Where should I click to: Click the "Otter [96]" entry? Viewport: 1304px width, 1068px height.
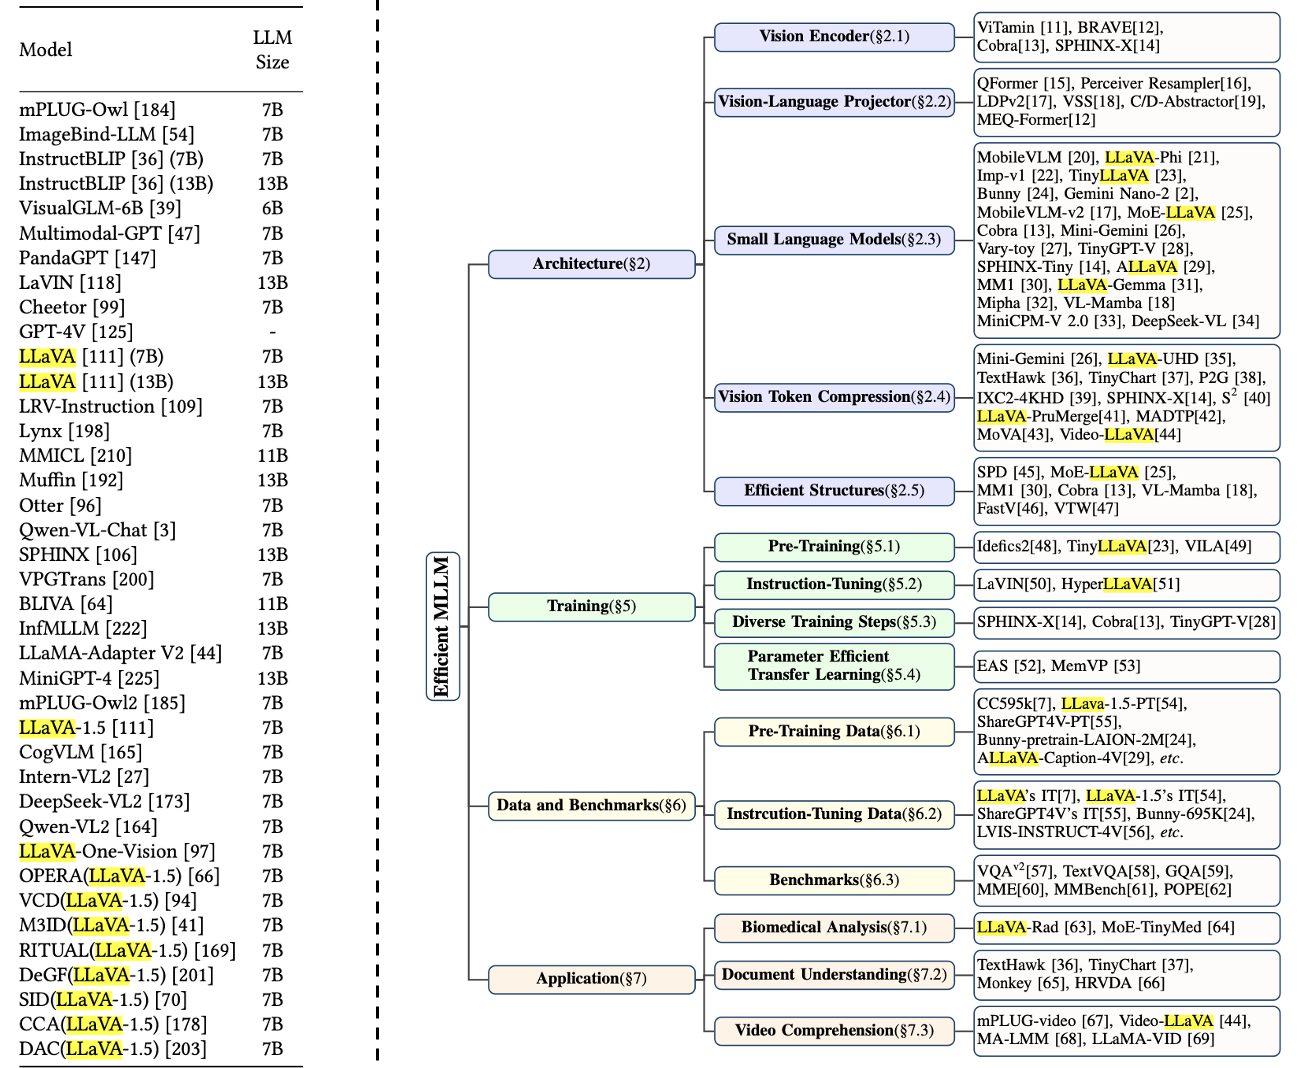(x=60, y=505)
